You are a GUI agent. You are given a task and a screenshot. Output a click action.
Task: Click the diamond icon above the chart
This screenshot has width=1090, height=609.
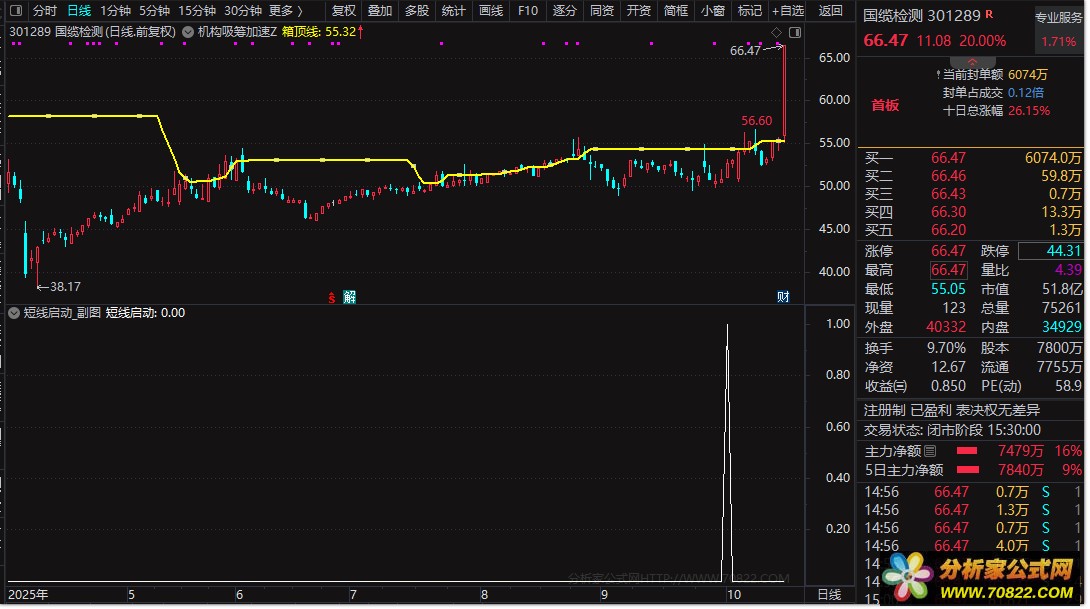click(x=776, y=32)
